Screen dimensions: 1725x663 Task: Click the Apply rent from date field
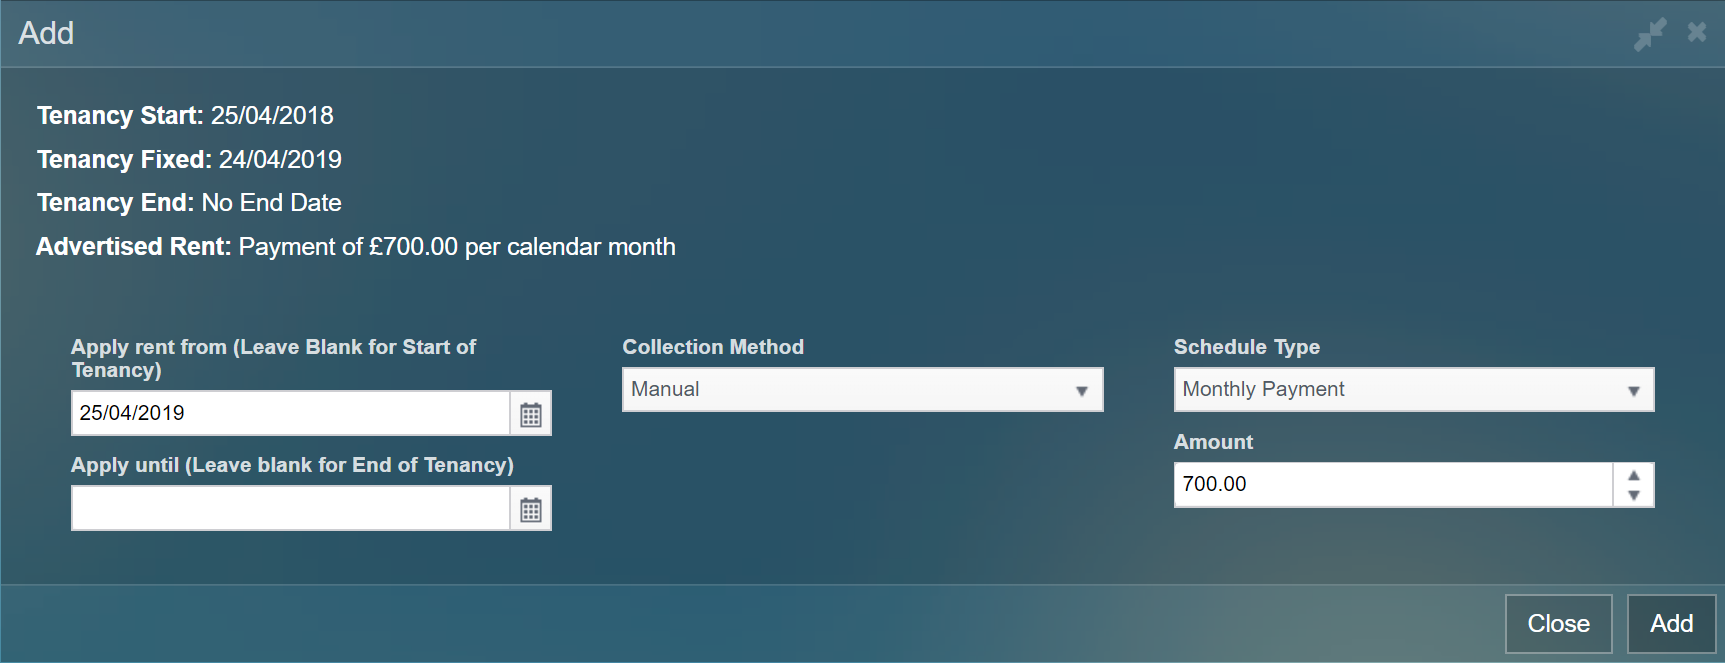click(290, 413)
